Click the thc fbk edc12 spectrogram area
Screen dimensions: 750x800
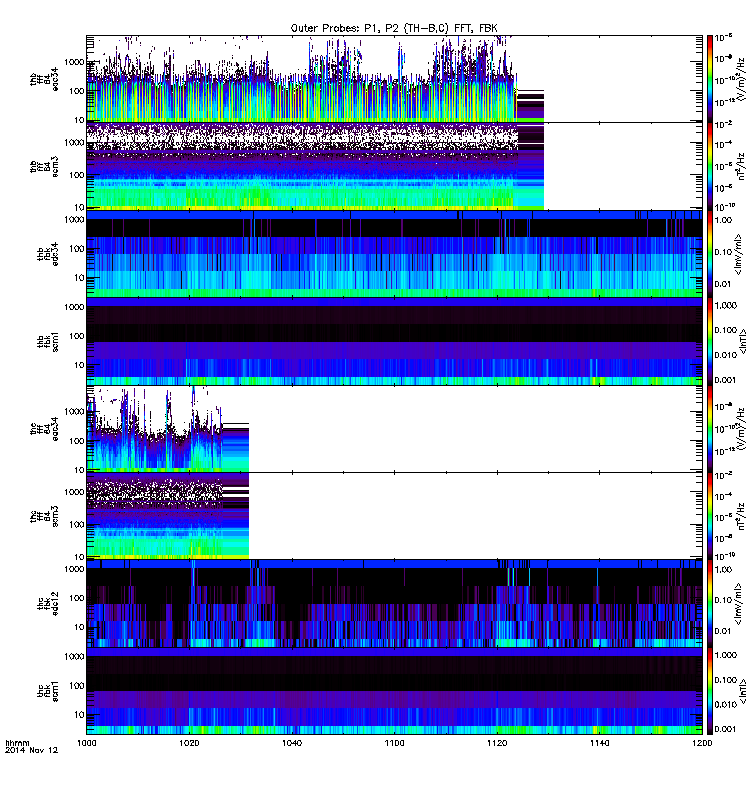[394, 604]
